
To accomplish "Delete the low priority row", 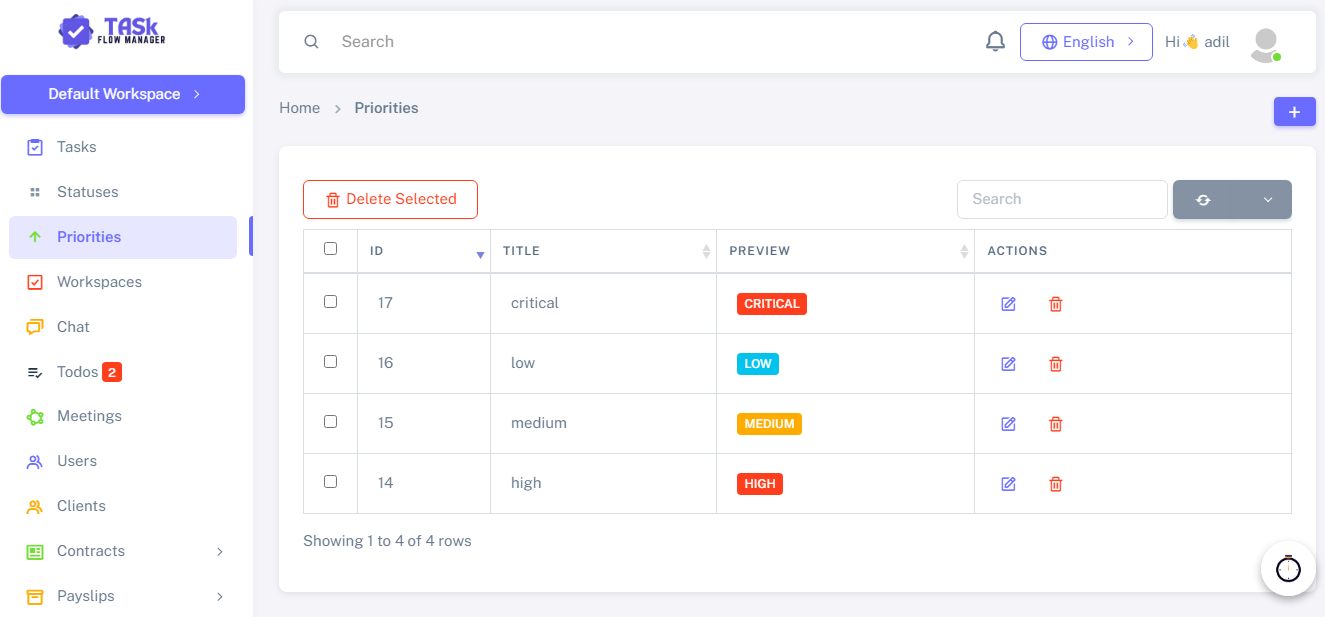I will click(x=1055, y=364).
